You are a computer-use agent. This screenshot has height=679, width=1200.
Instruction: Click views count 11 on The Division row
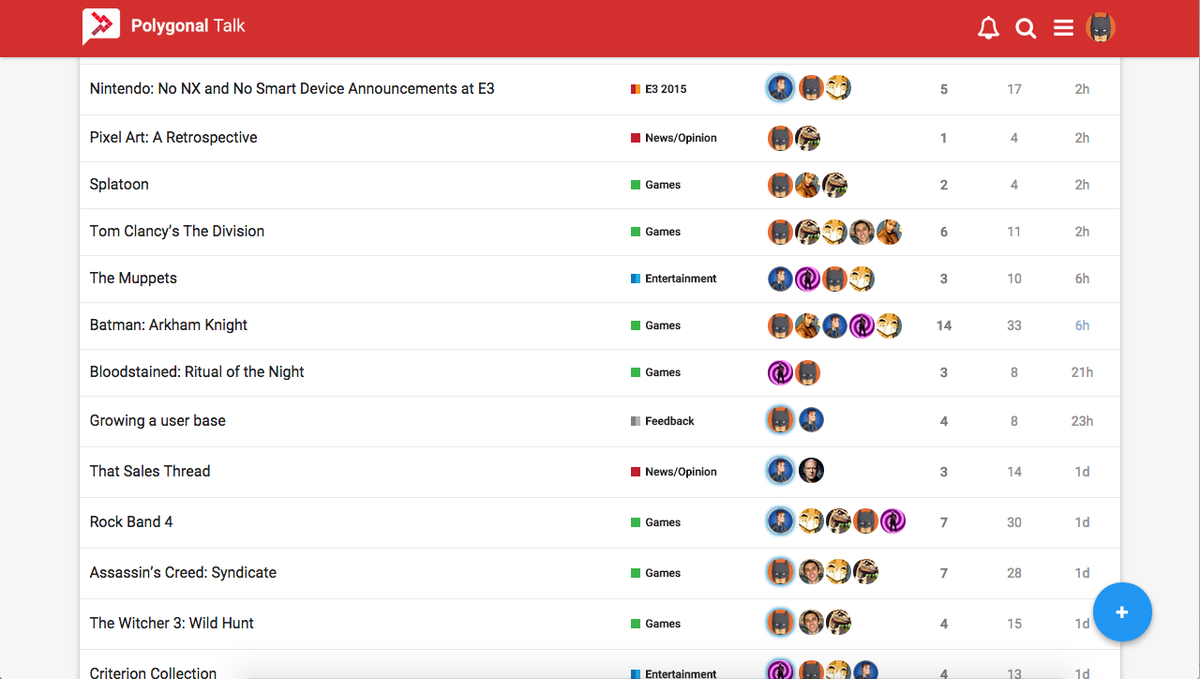1014,232
